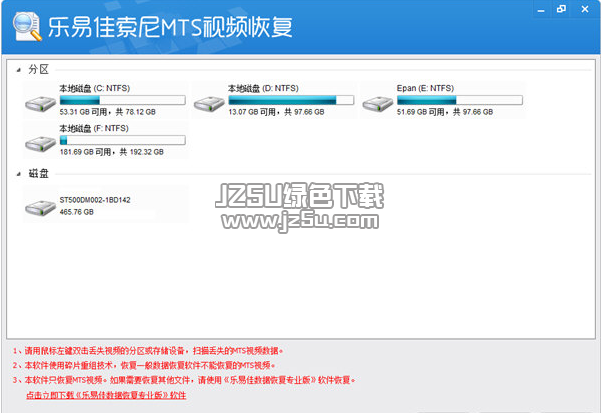Image resolution: width=601 pixels, height=413 pixels.
Task: Click the 分区 section heading
Action: [38, 69]
